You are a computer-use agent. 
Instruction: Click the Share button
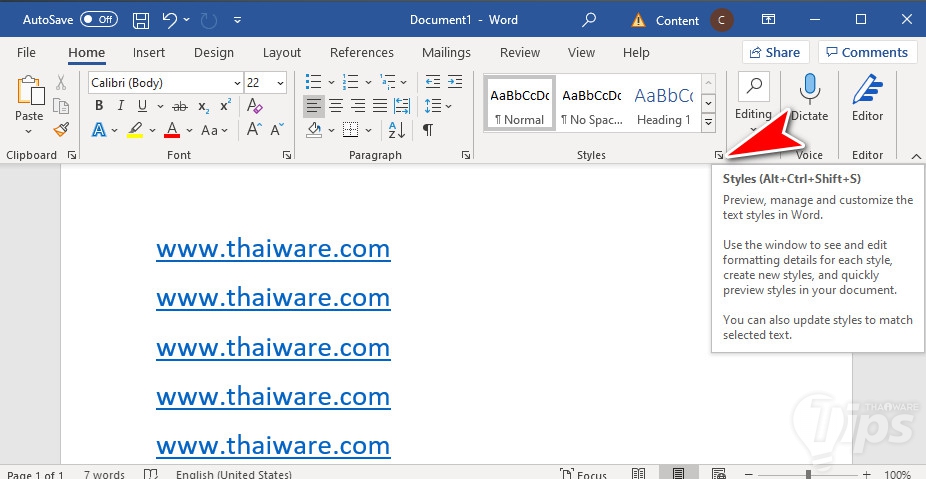(x=775, y=53)
